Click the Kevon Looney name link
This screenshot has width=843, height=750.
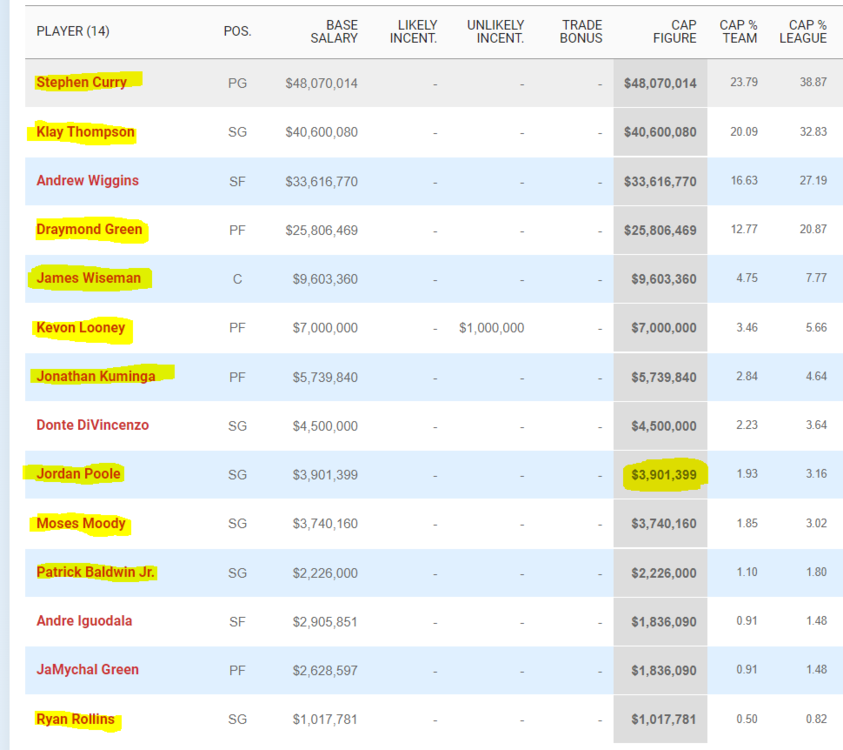pyautogui.click(x=81, y=328)
